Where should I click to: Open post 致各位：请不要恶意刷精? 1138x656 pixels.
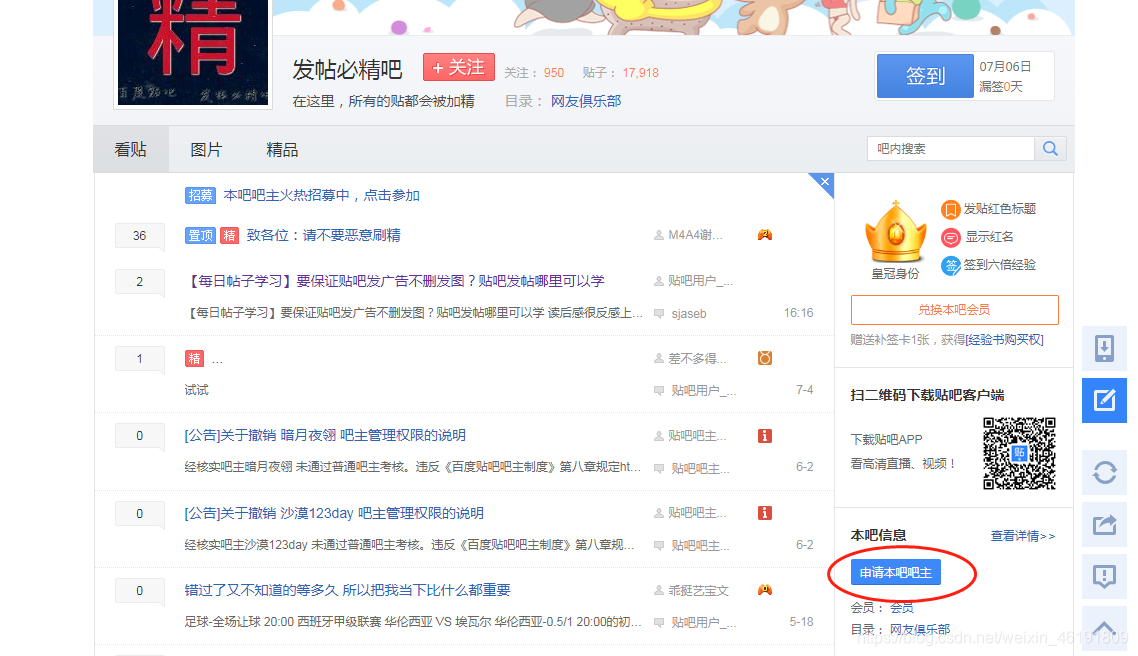[324, 235]
